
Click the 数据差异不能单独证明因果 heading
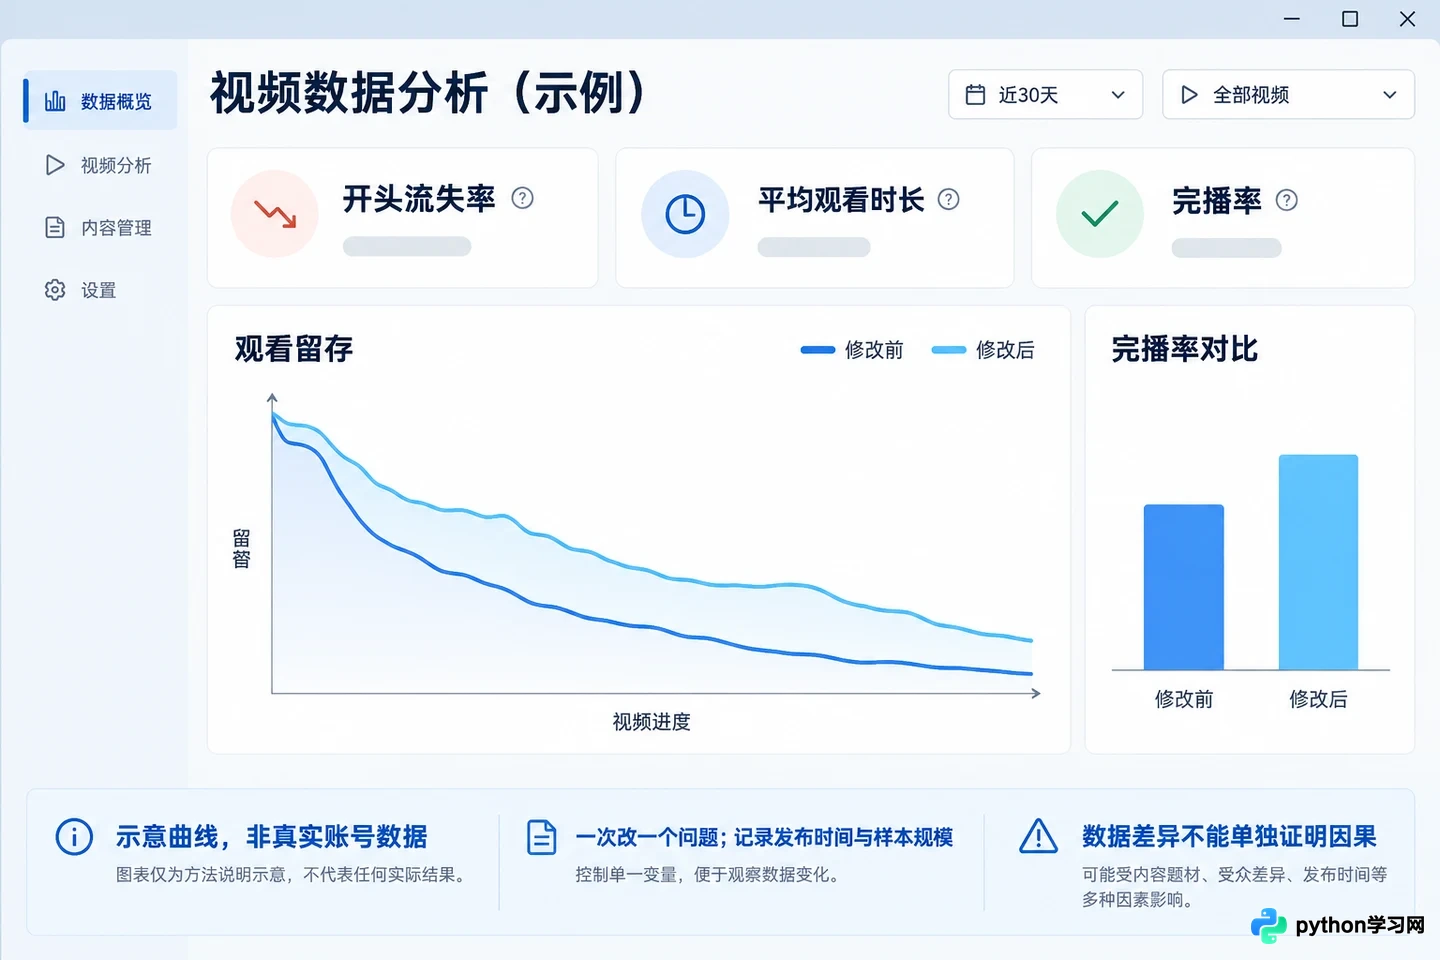point(1230,836)
